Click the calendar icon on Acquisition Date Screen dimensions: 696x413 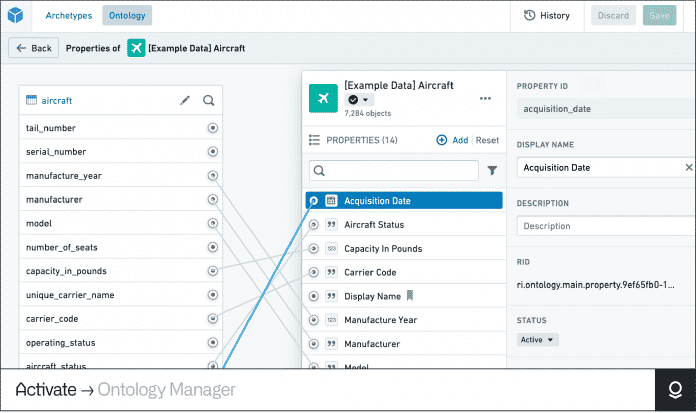click(331, 201)
